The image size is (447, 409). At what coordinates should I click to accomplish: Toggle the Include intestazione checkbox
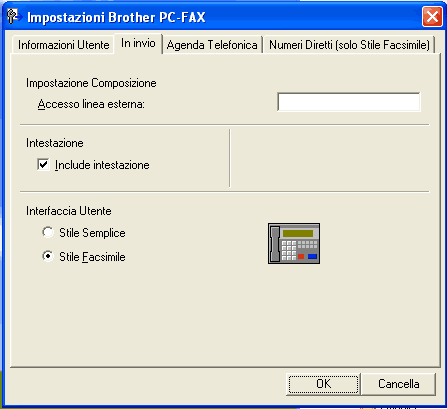click(x=43, y=165)
